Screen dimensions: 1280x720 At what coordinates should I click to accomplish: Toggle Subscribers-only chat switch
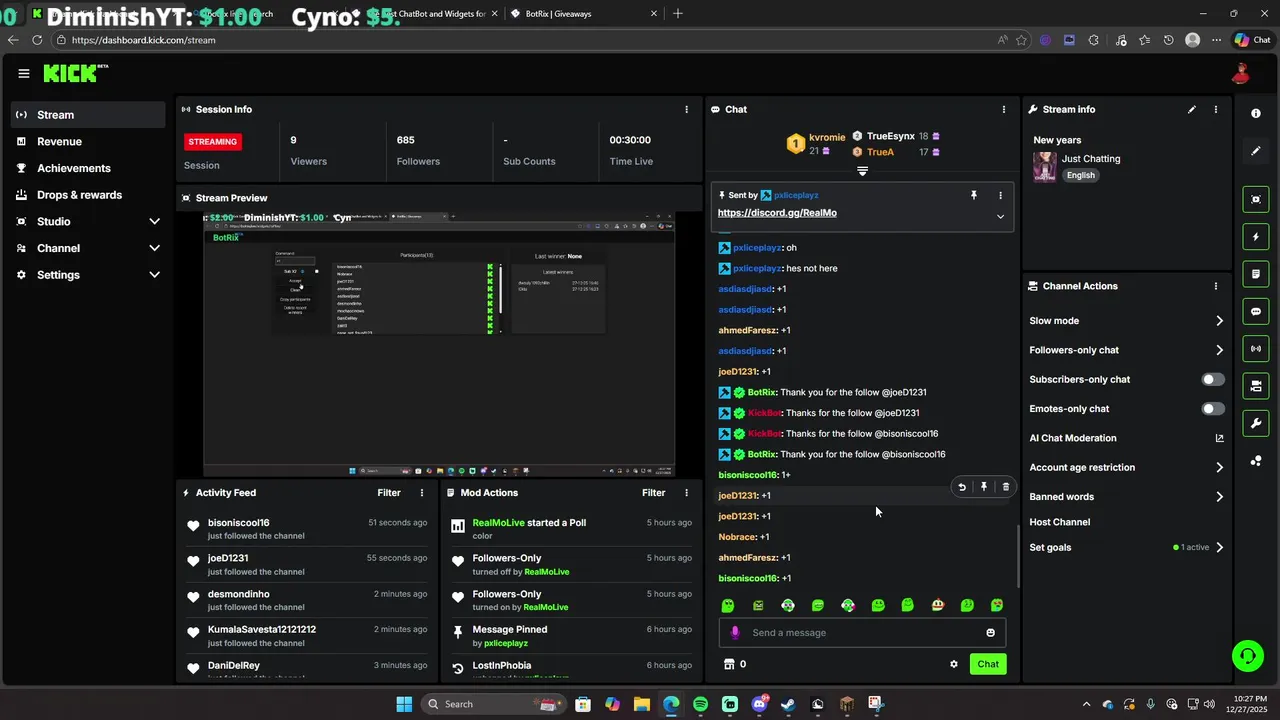1212,380
